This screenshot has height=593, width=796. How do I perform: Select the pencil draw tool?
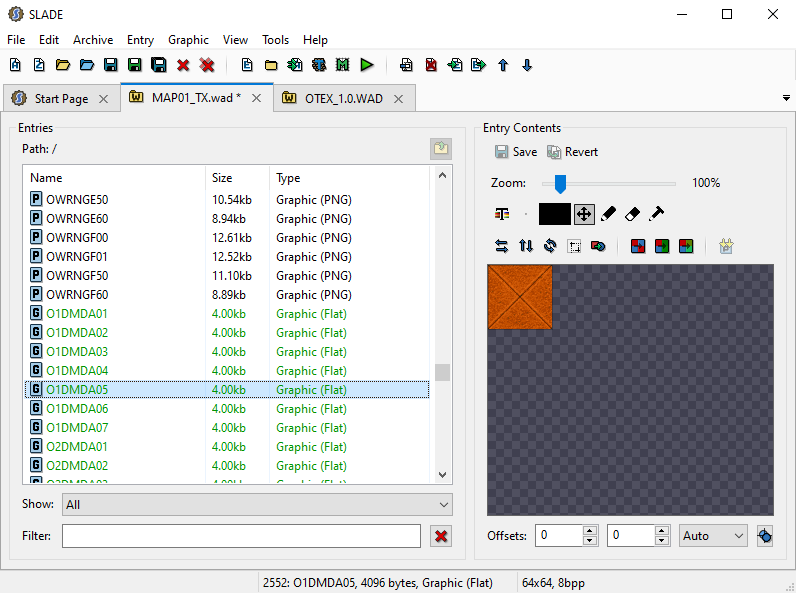tap(608, 214)
